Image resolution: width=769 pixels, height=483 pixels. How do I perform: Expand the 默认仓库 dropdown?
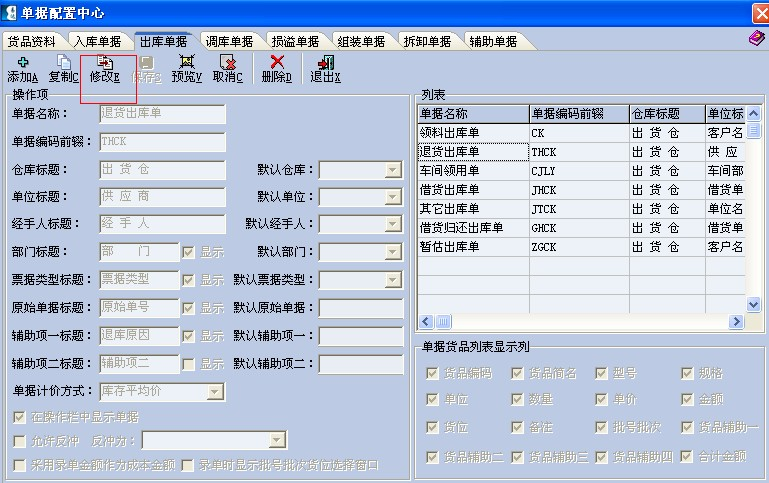[x=393, y=170]
